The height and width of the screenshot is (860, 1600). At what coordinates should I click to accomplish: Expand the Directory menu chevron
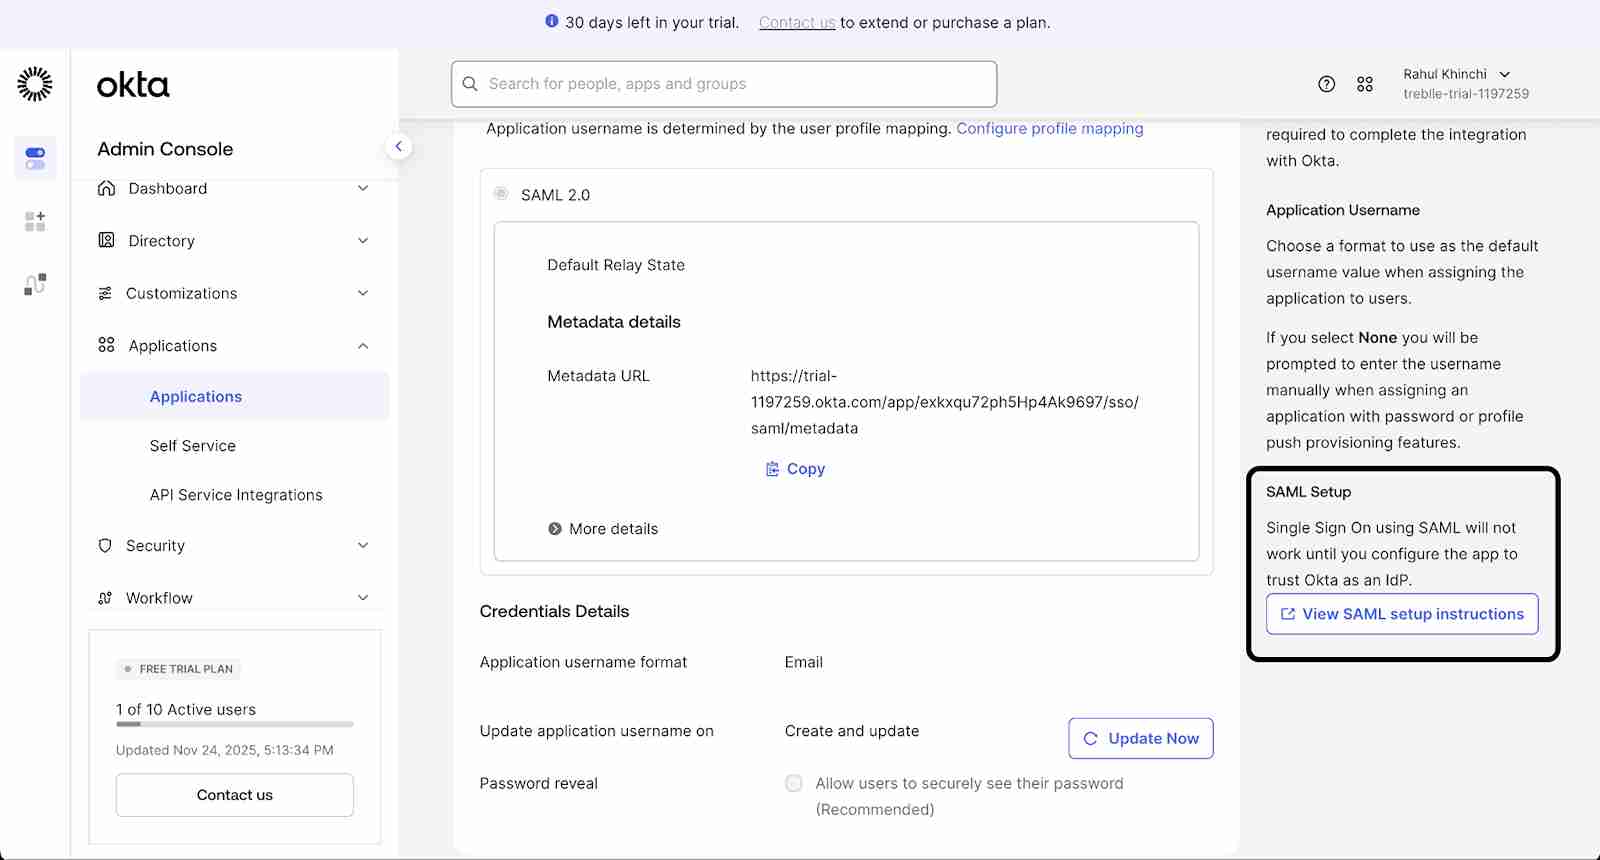pos(363,240)
